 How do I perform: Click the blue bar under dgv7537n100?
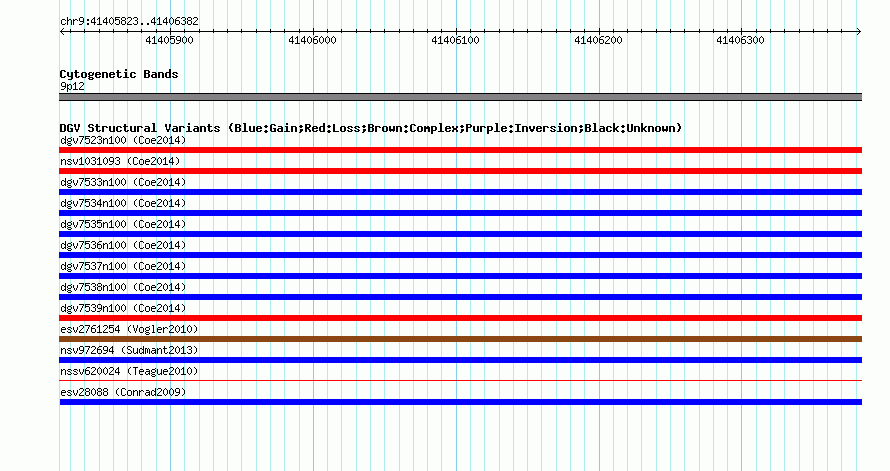point(460,276)
